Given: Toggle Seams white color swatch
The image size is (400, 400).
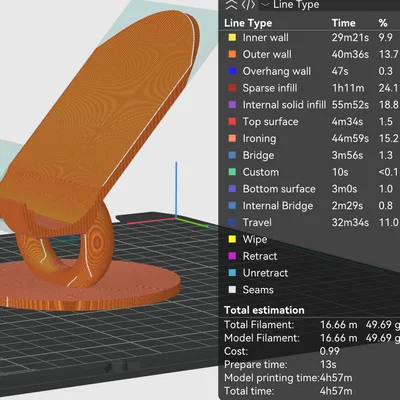Looking at the screenshot, I should (x=232, y=289).
